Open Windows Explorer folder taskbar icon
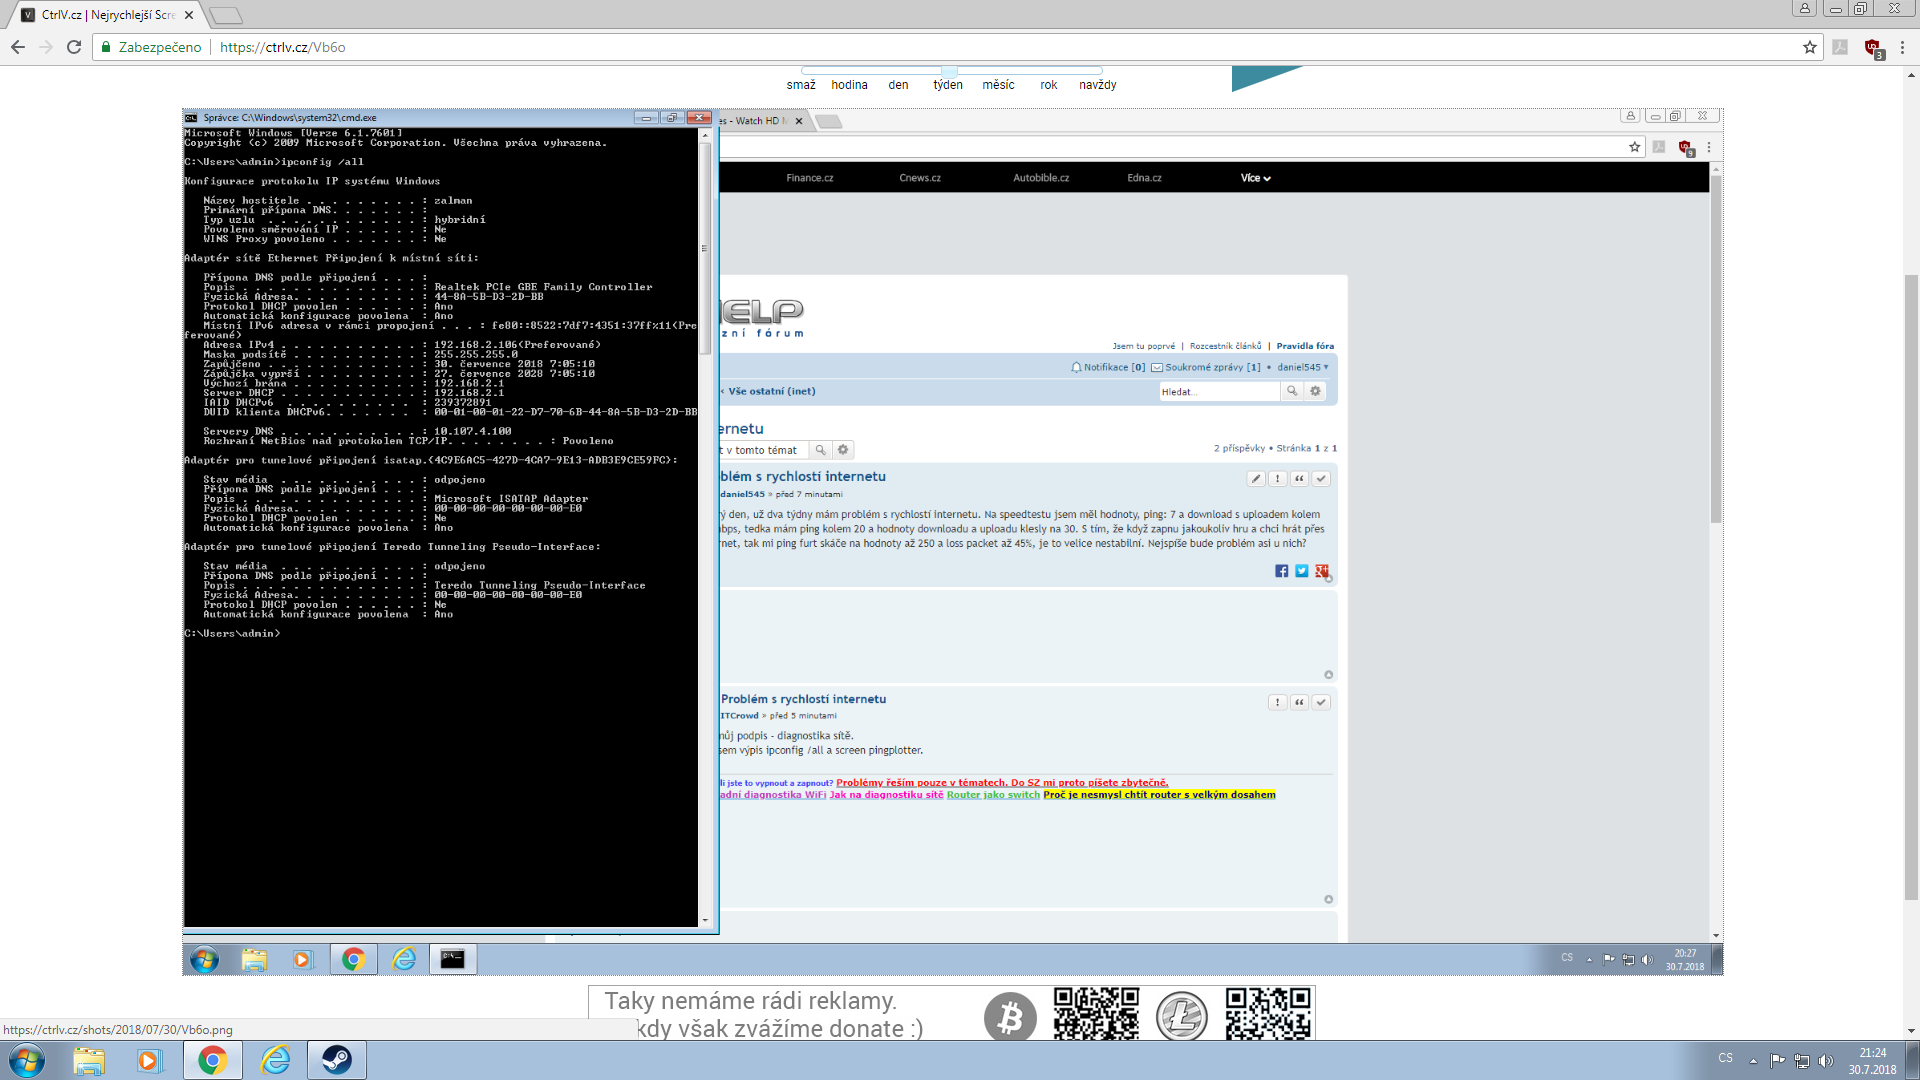Image resolution: width=1920 pixels, height=1080 pixels. point(88,1060)
